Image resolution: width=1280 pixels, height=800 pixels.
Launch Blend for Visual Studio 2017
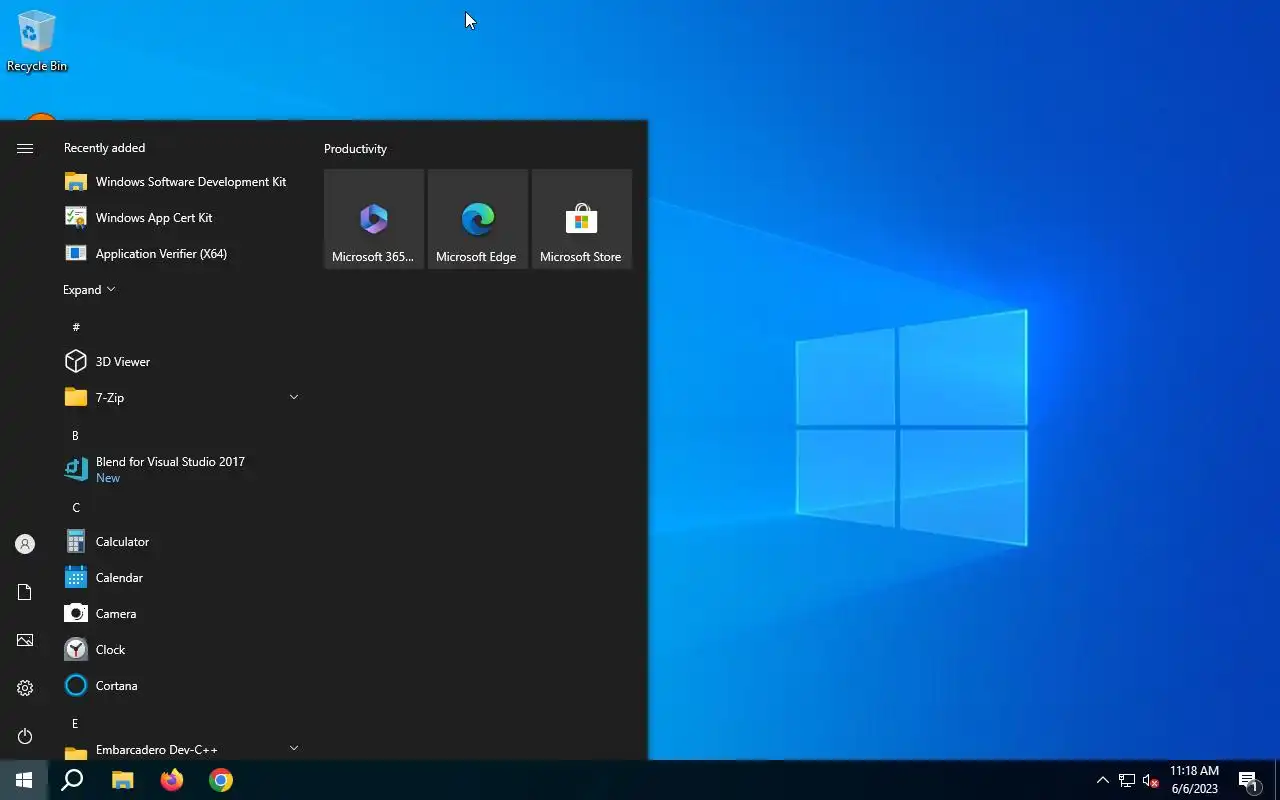click(x=182, y=470)
